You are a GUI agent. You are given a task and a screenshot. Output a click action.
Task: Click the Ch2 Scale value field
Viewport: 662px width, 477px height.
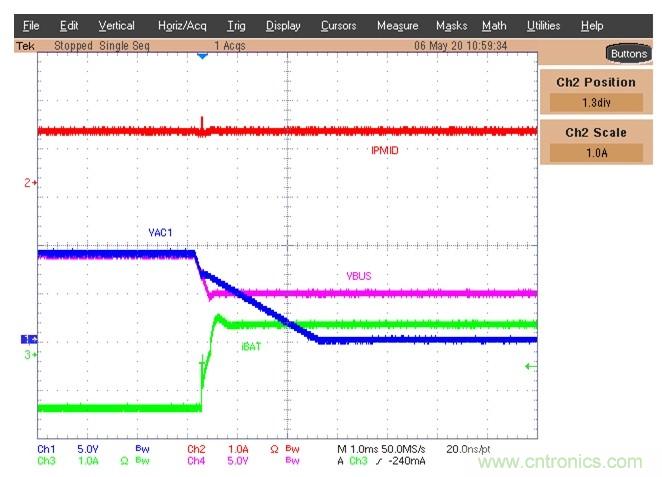pyautogui.click(x=598, y=153)
